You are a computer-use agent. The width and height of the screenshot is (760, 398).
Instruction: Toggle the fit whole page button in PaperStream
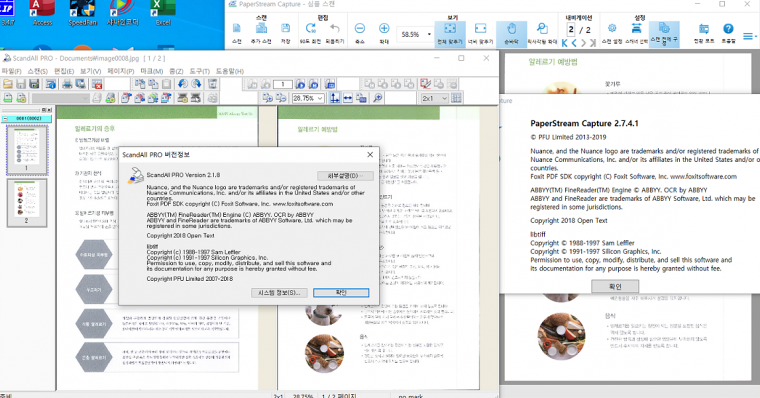point(450,33)
